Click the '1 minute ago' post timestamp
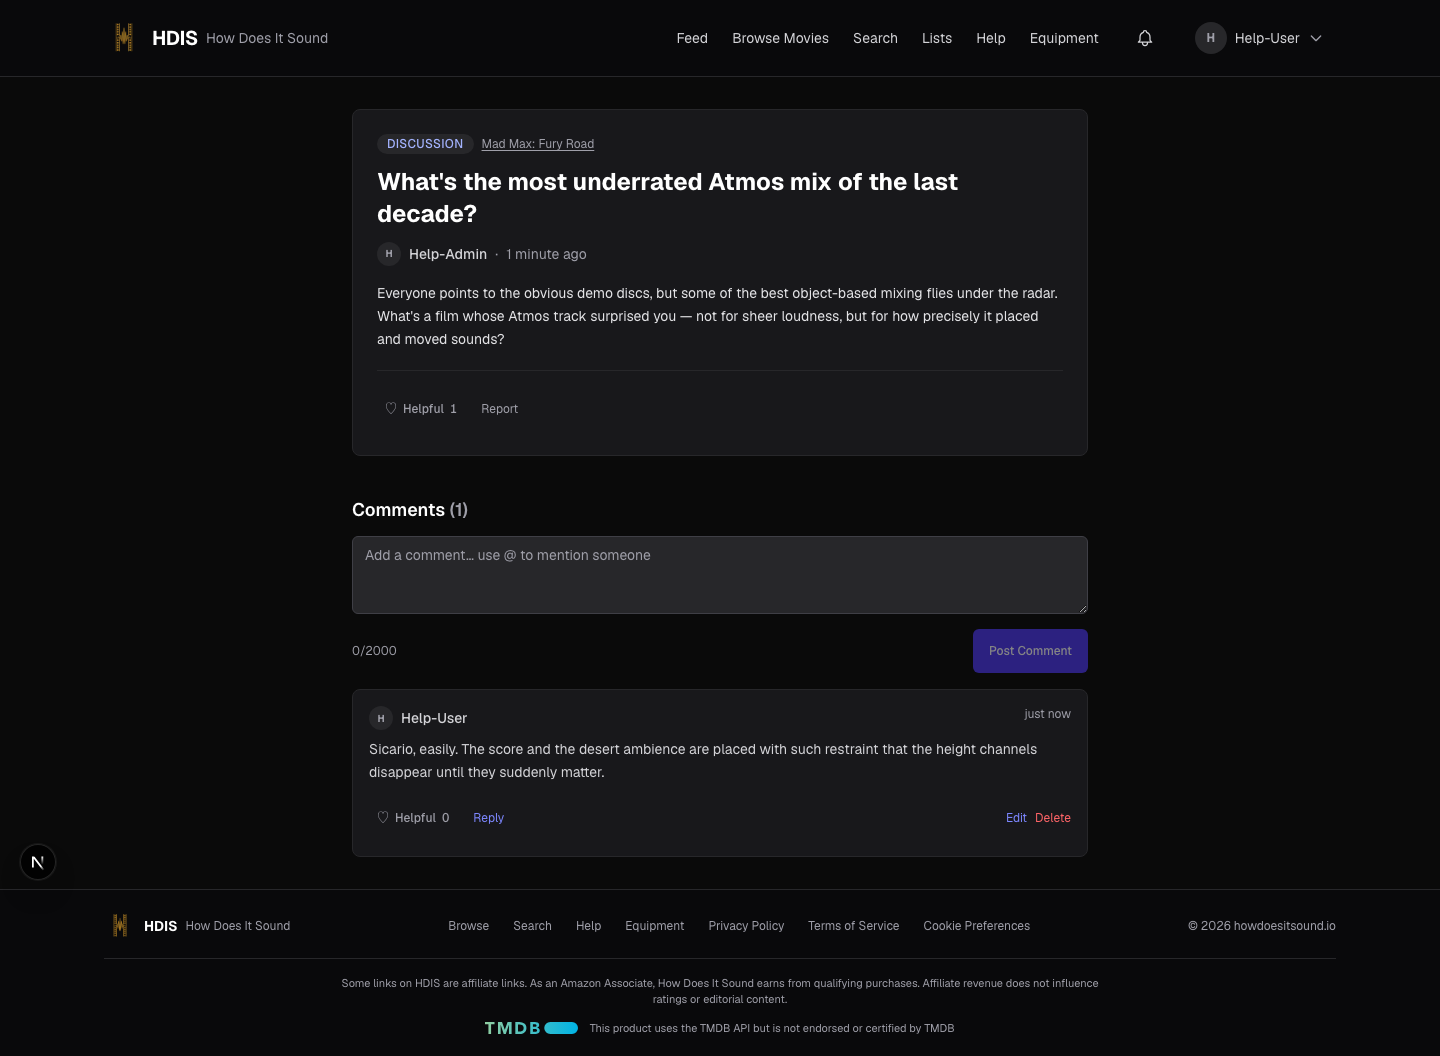 click(x=546, y=254)
